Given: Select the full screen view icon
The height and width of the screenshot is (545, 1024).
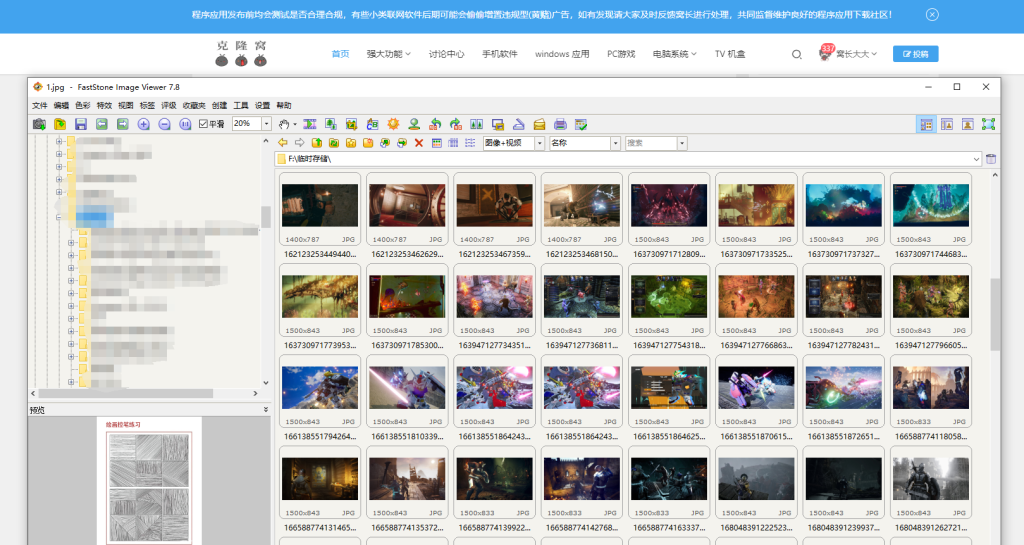Looking at the screenshot, I should click(989, 124).
